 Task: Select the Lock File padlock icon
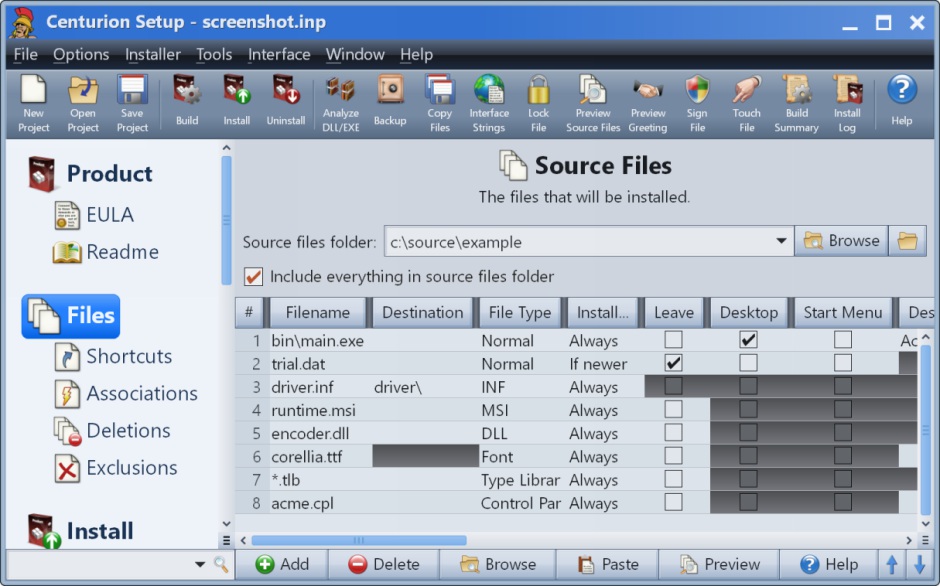click(x=539, y=92)
